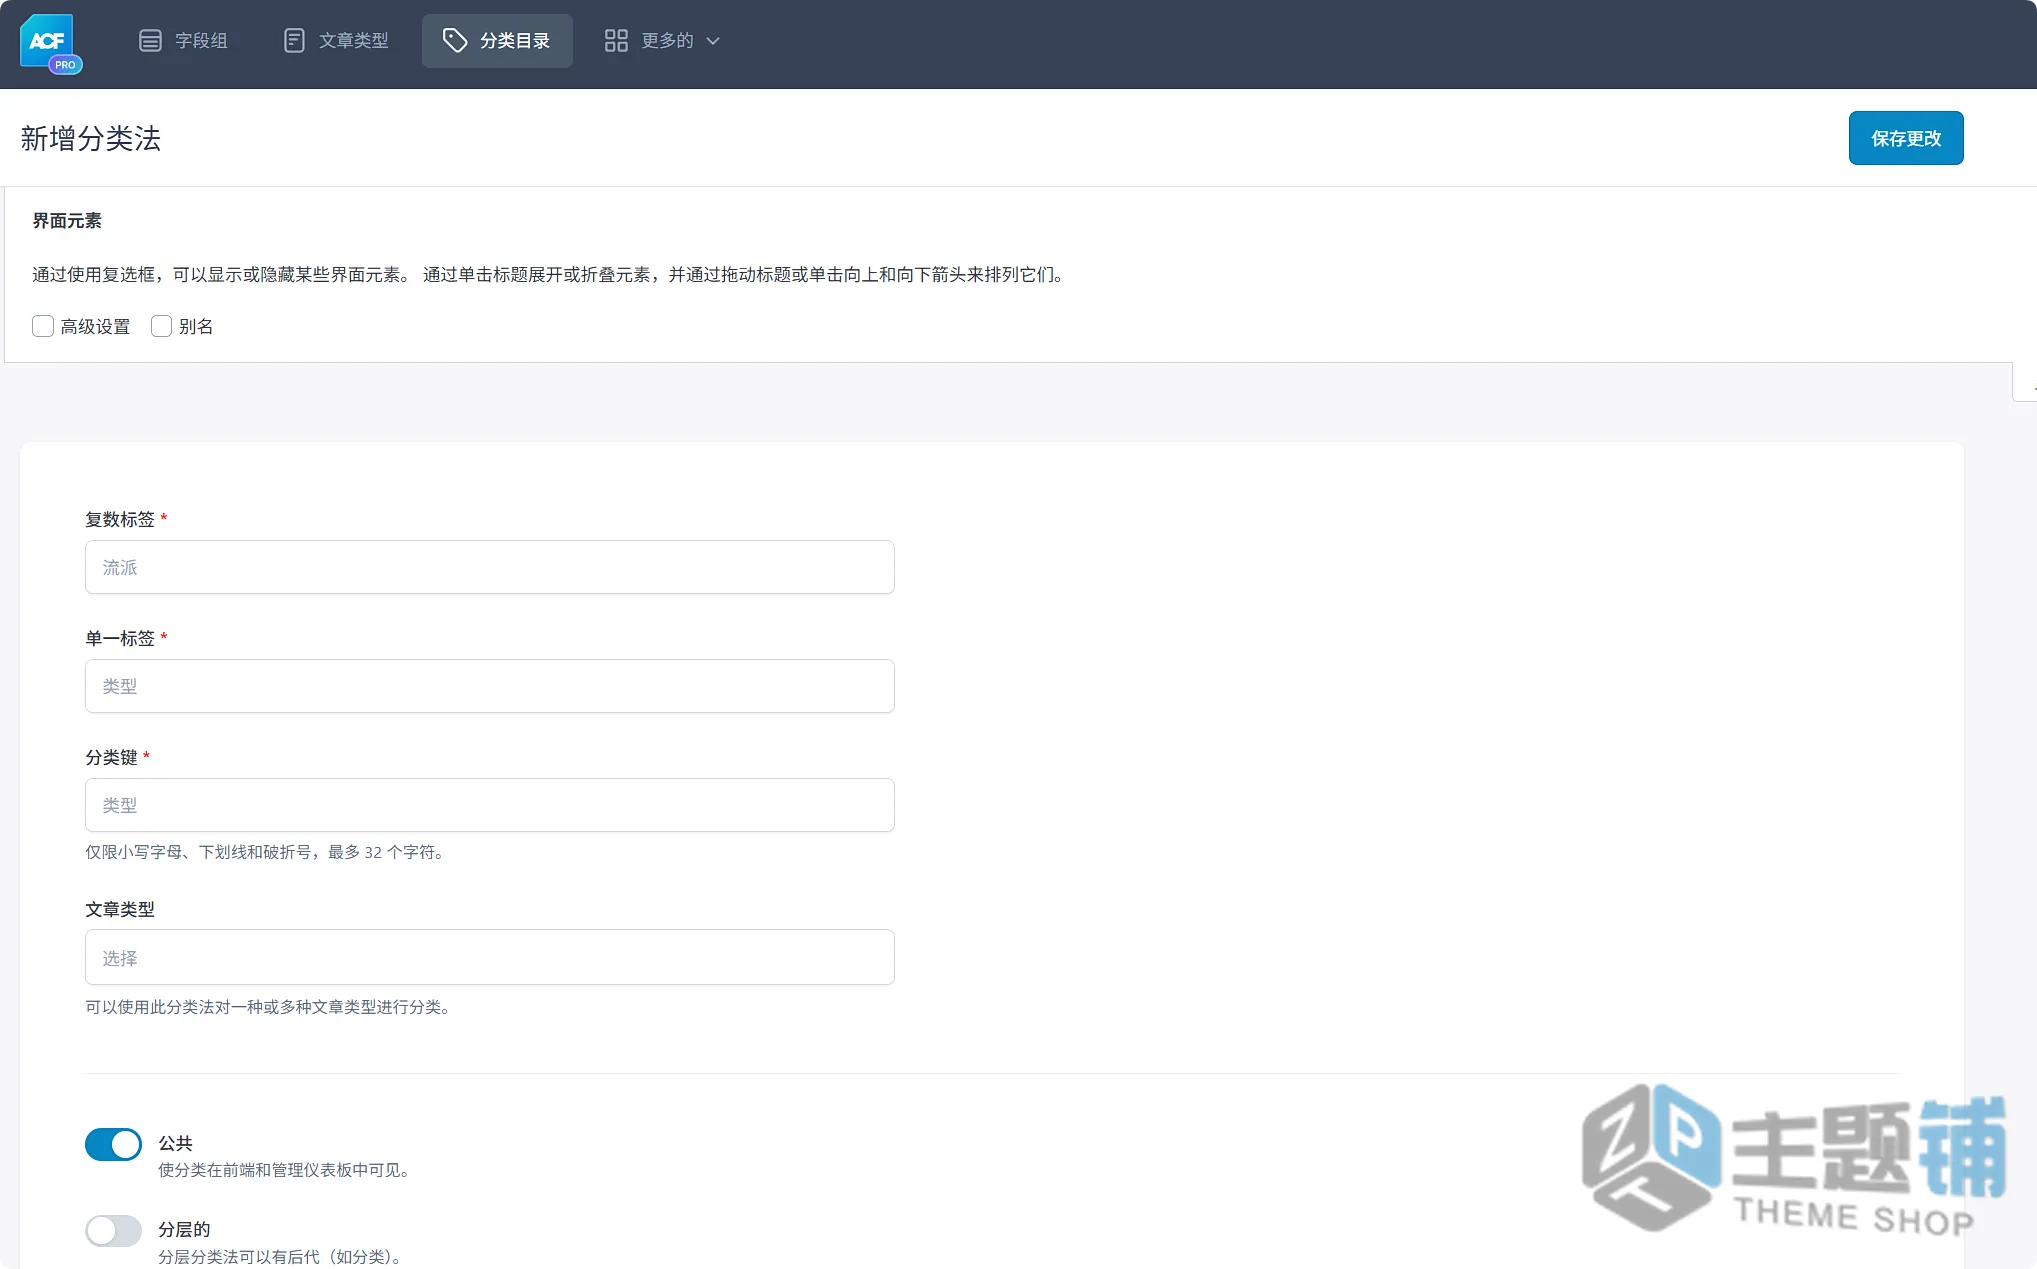
Task: Click the 新增分类法 page title
Action: click(x=91, y=138)
